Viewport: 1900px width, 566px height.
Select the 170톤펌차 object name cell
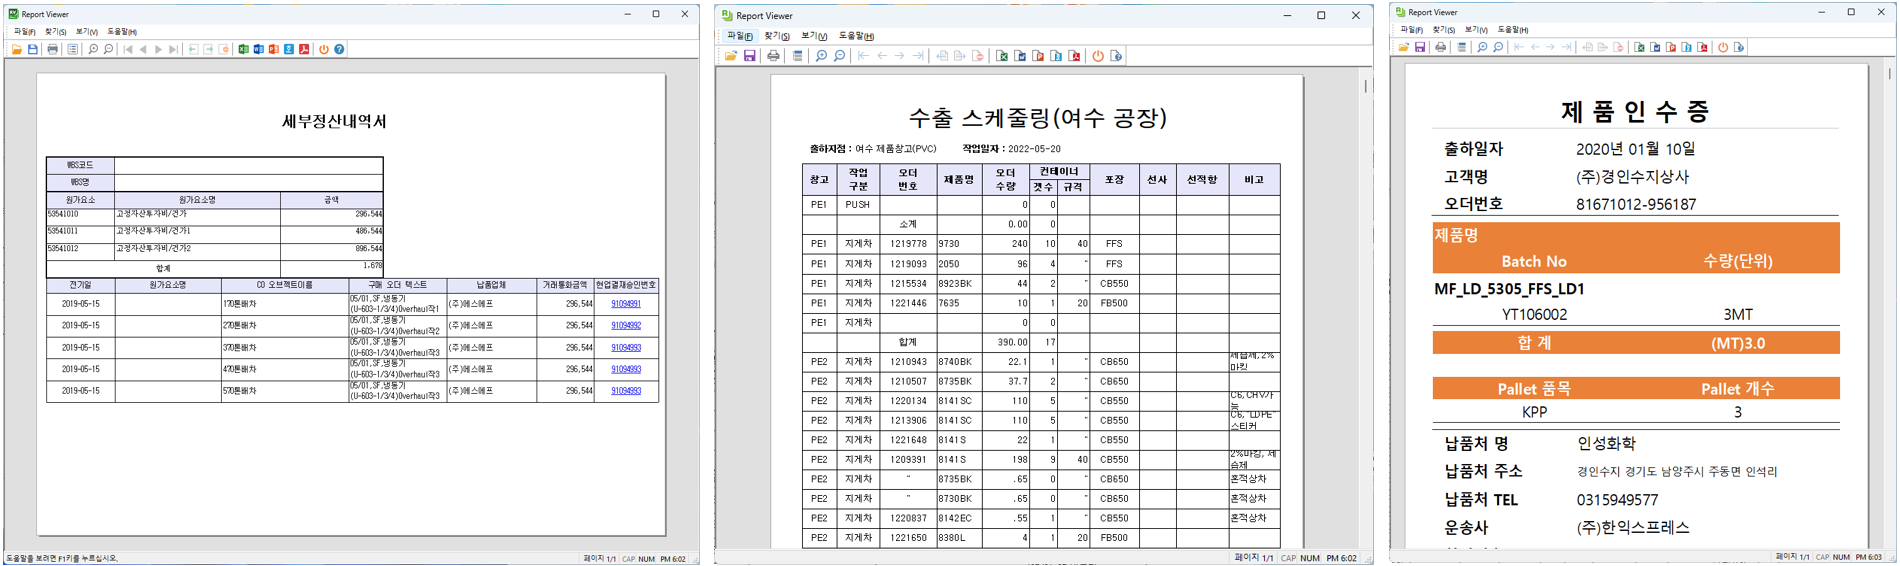pyautogui.click(x=285, y=304)
